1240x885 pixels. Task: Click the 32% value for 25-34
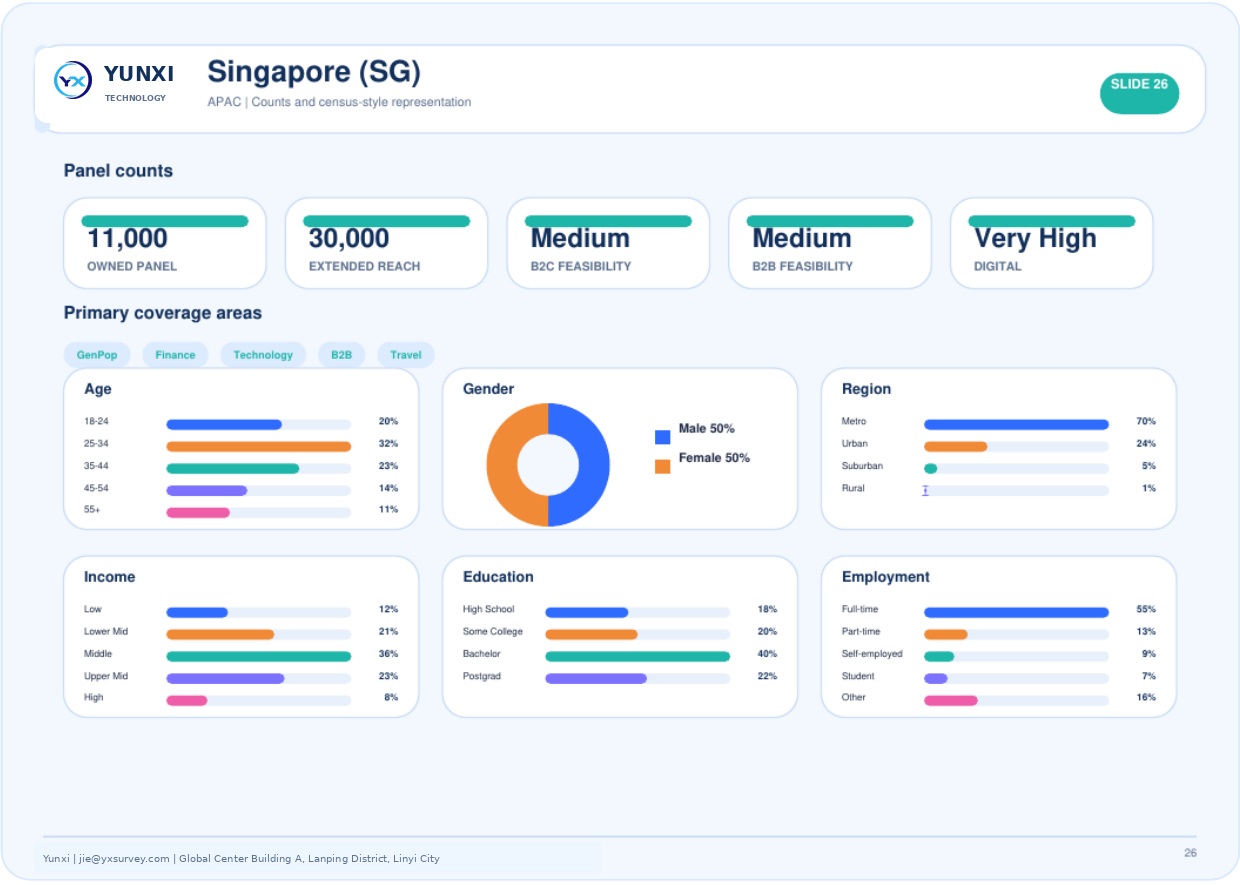(388, 444)
